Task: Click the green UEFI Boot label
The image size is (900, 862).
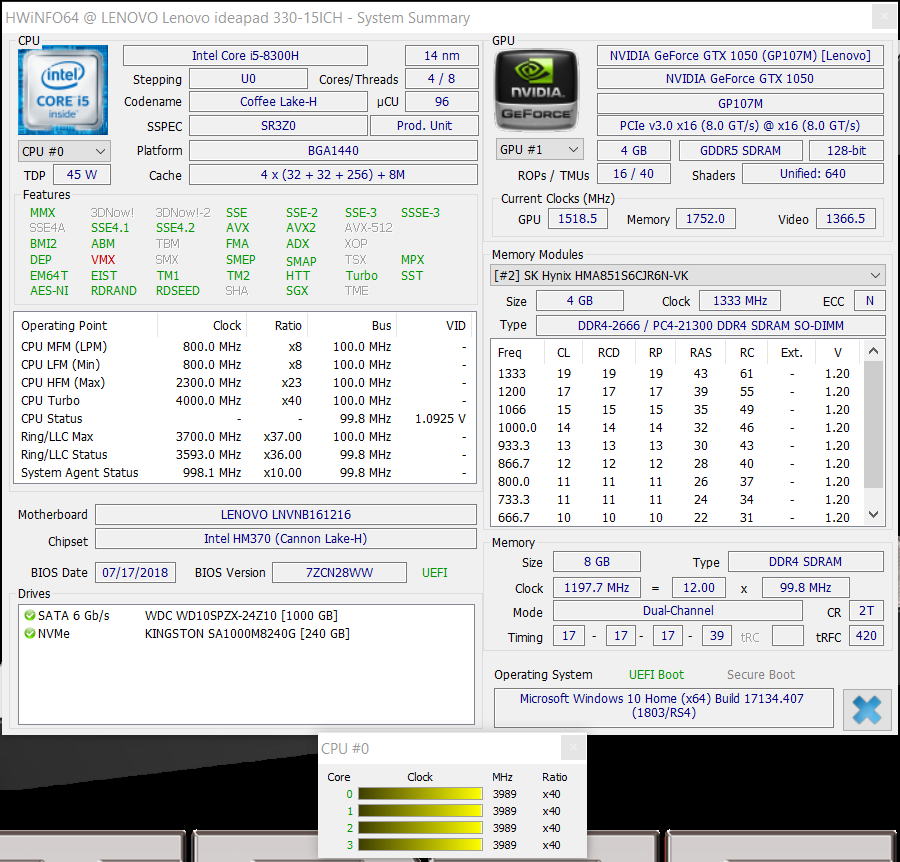Action: [656, 675]
